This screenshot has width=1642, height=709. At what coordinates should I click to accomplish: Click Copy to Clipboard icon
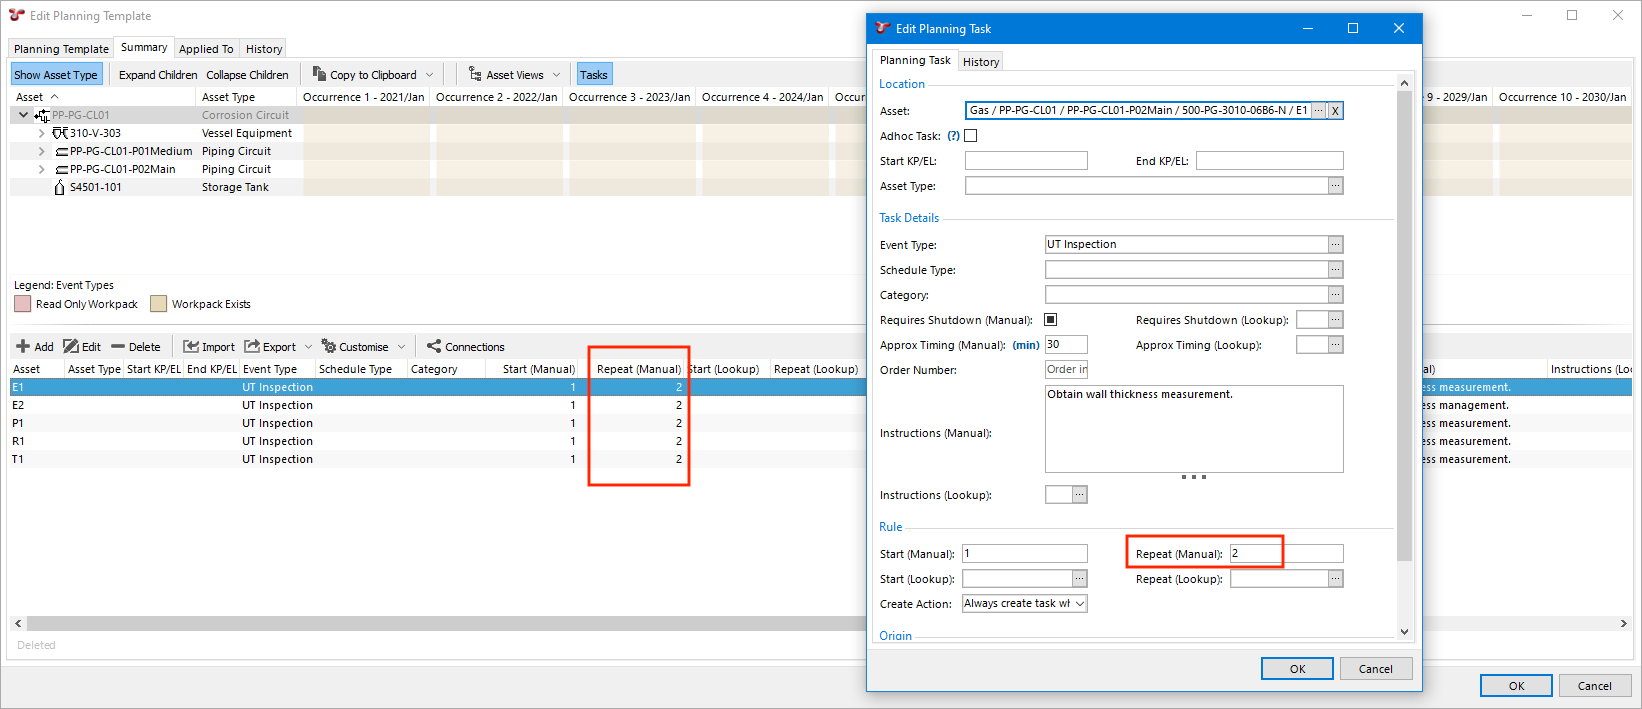coord(319,74)
